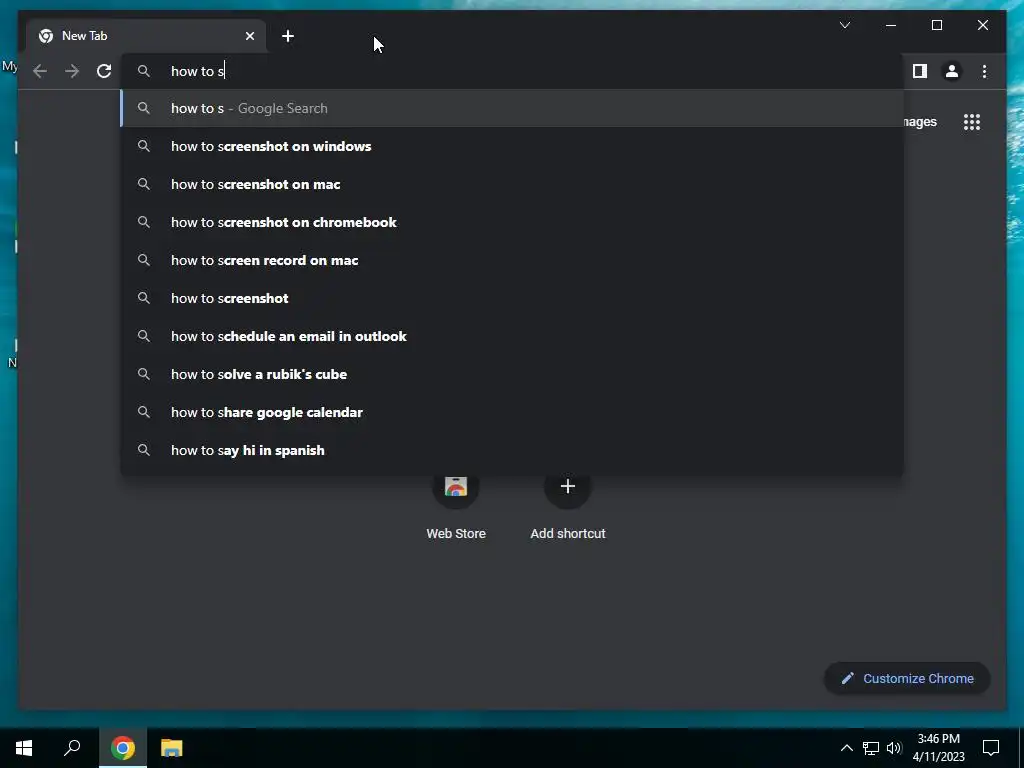Click magnifier icon beside 'how to solve a rubik's cube'
Image resolution: width=1024 pixels, height=768 pixels.
click(144, 374)
